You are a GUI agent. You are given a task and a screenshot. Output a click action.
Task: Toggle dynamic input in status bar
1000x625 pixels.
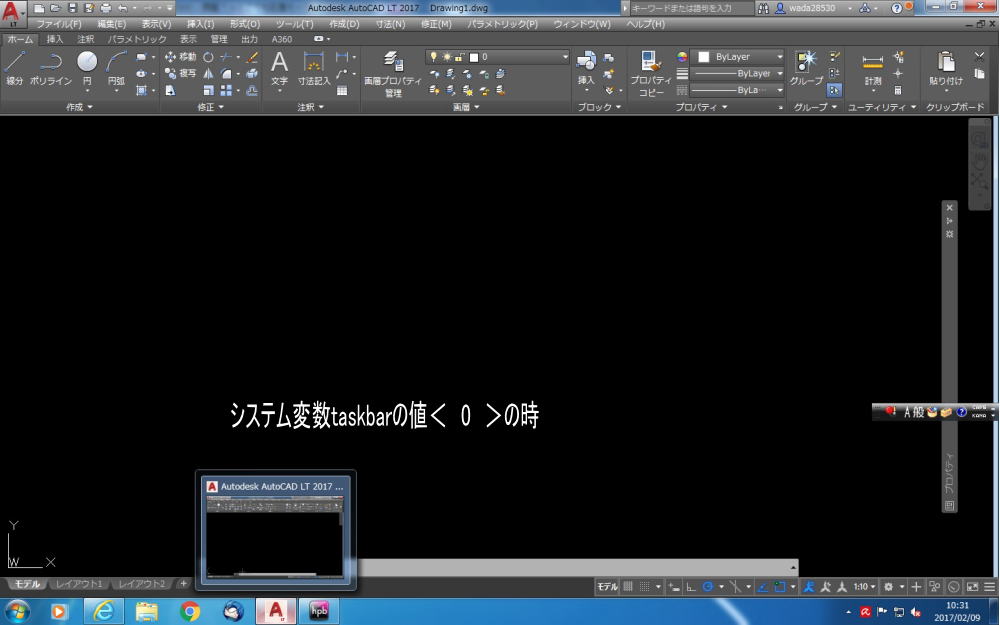[x=674, y=587]
